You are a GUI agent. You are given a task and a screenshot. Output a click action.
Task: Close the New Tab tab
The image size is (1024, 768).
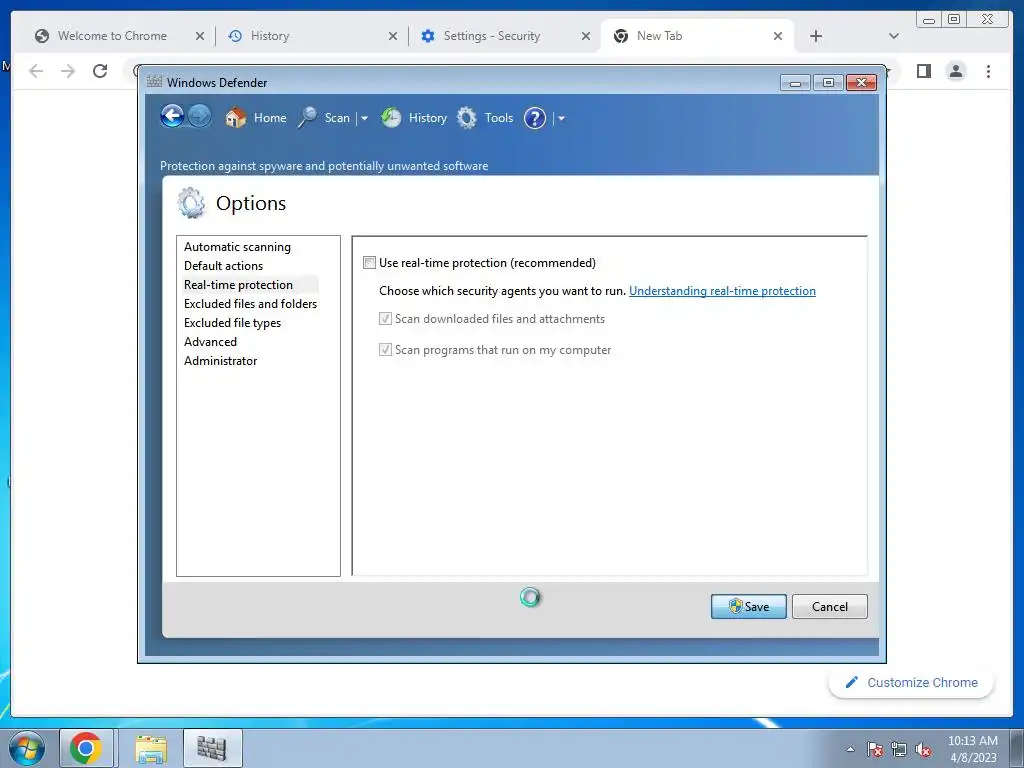tap(778, 36)
